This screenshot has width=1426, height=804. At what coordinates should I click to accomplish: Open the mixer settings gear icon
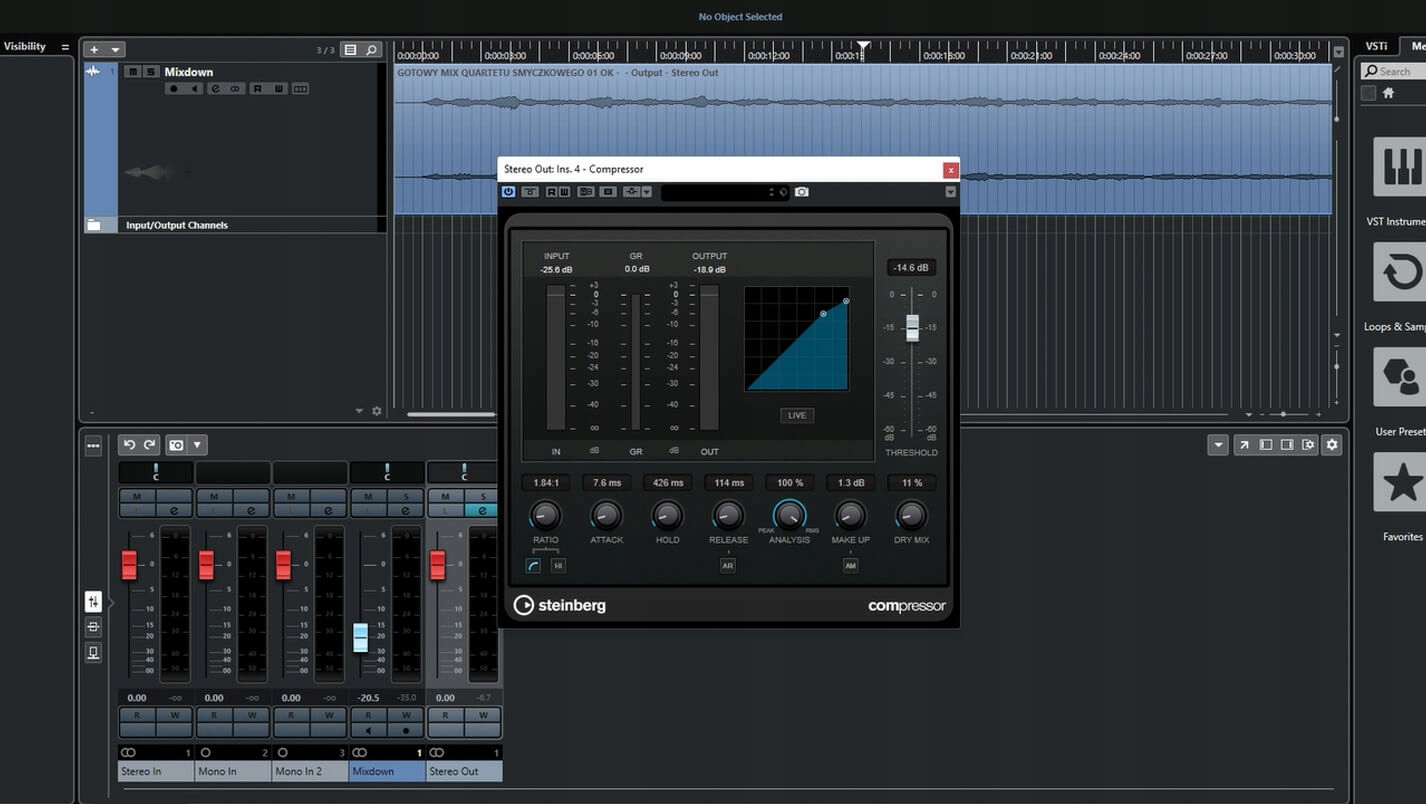click(1331, 445)
